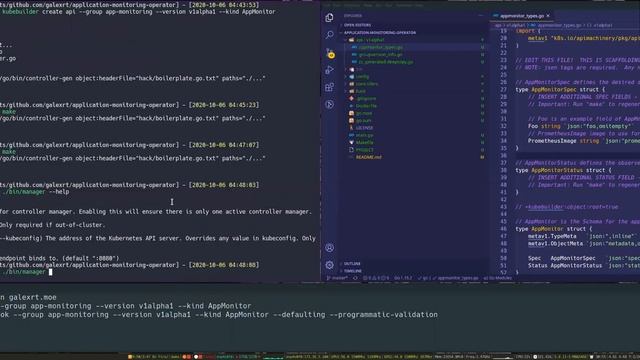Click the icon beside go.mod

(x=351, y=113)
